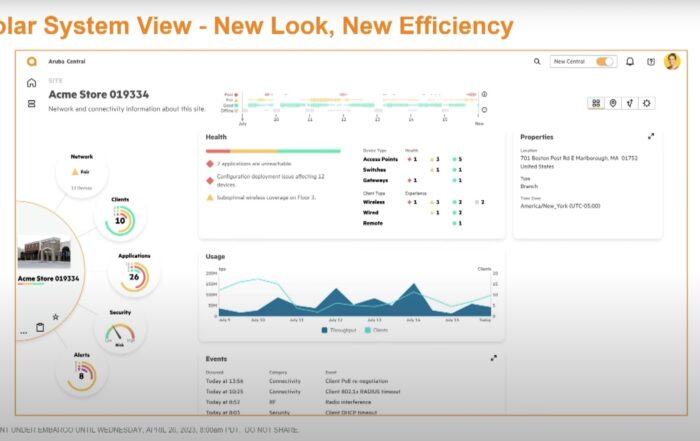This screenshot has height=441, width=700.
Task: Click the Radio interference event
Action: click(x=348, y=402)
